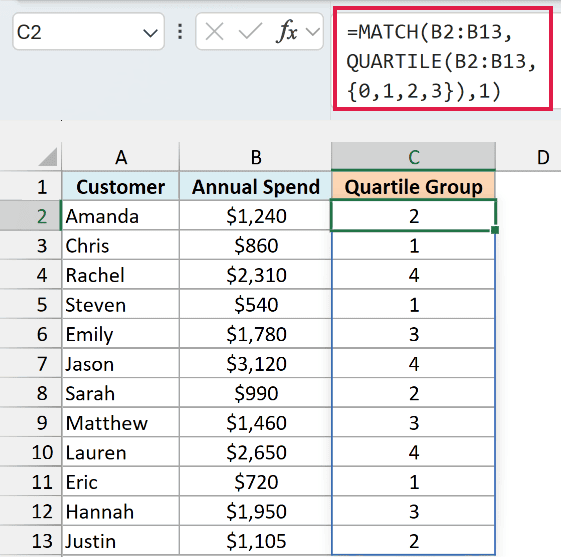Click the Amanda cell
The width and height of the screenshot is (561, 557).
tap(121, 216)
